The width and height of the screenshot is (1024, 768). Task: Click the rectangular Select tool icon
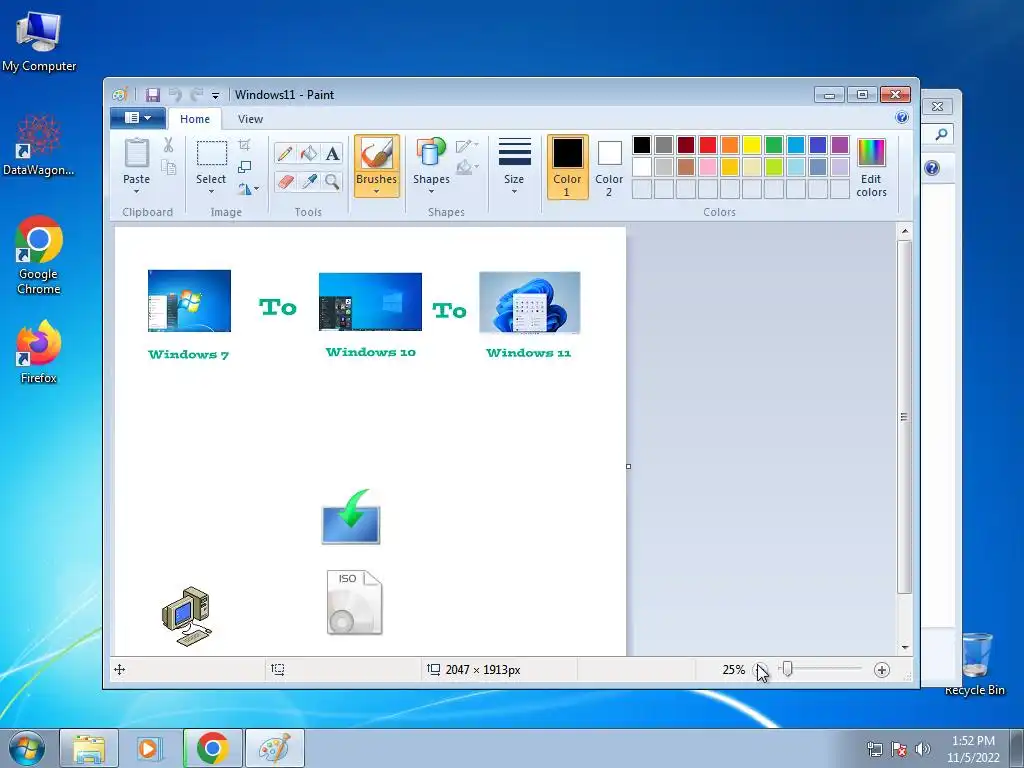pyautogui.click(x=212, y=153)
